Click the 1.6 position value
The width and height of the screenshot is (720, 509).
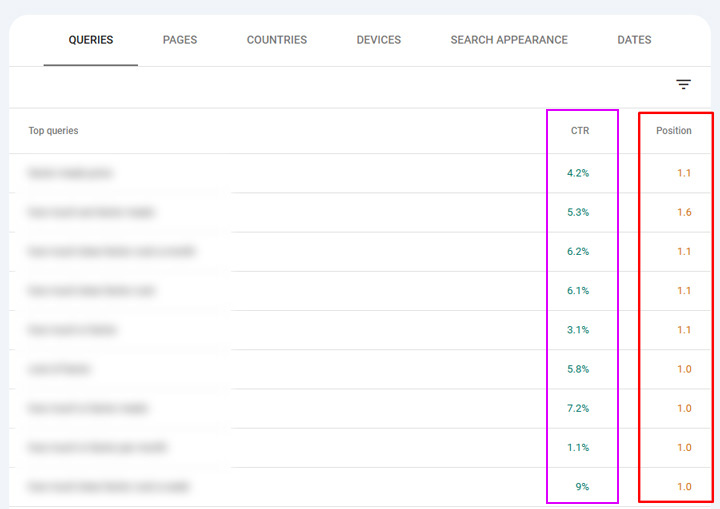click(x=684, y=212)
